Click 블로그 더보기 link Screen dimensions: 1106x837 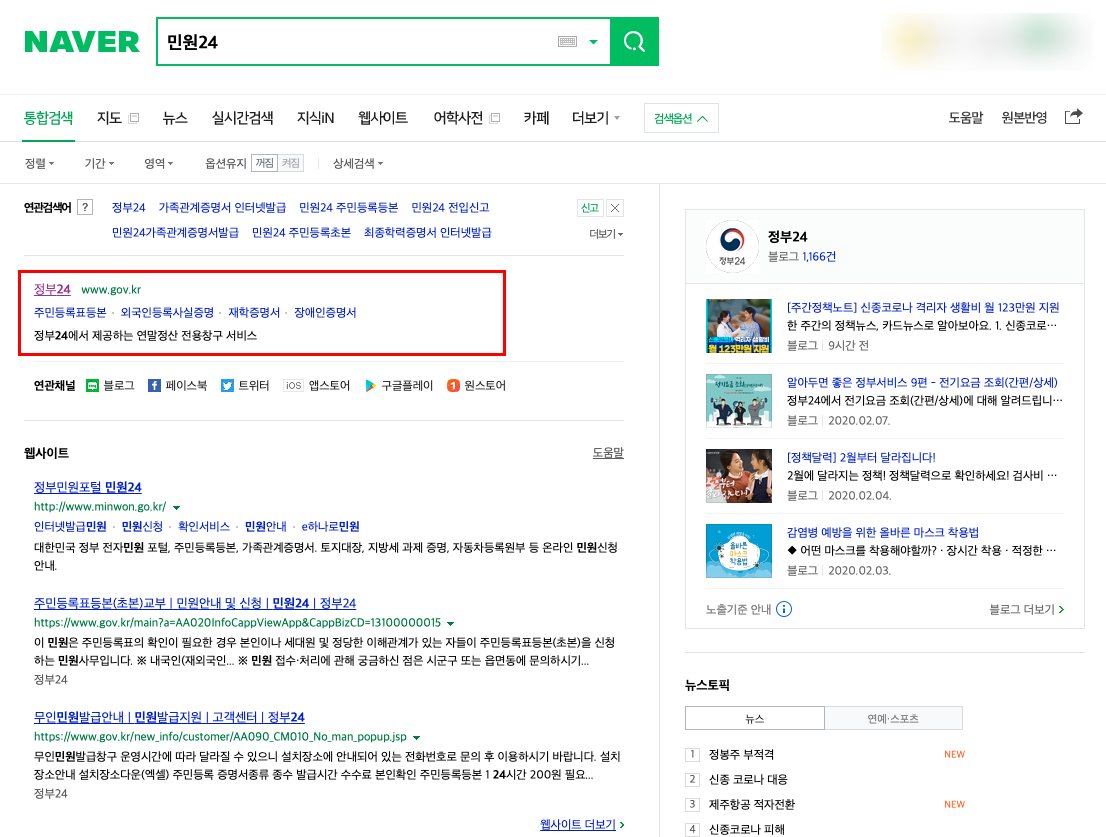(1026, 609)
